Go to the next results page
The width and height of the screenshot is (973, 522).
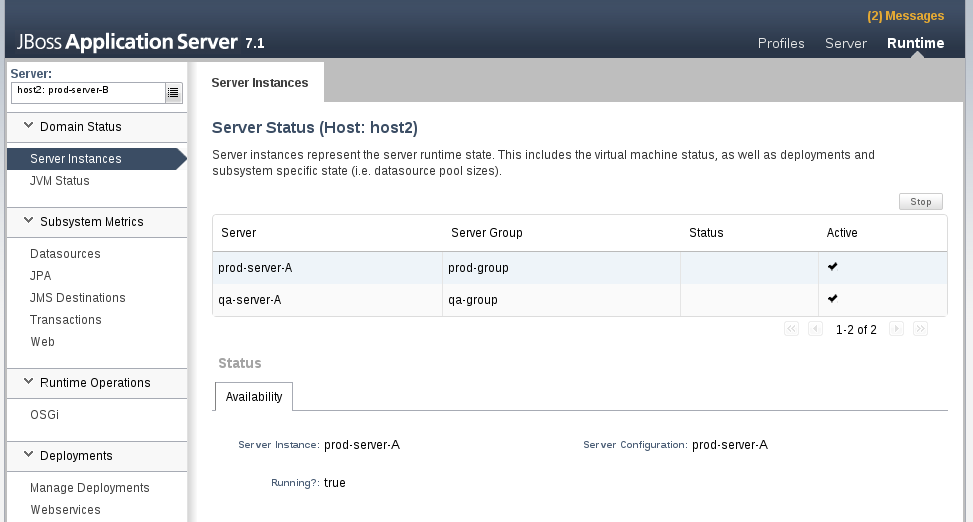[x=896, y=329]
